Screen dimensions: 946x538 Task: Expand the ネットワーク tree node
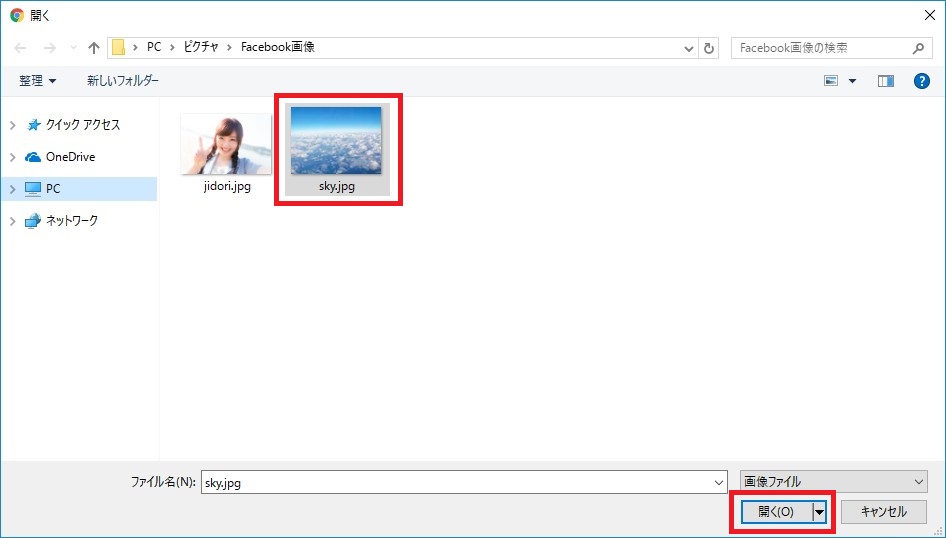[x=13, y=221]
